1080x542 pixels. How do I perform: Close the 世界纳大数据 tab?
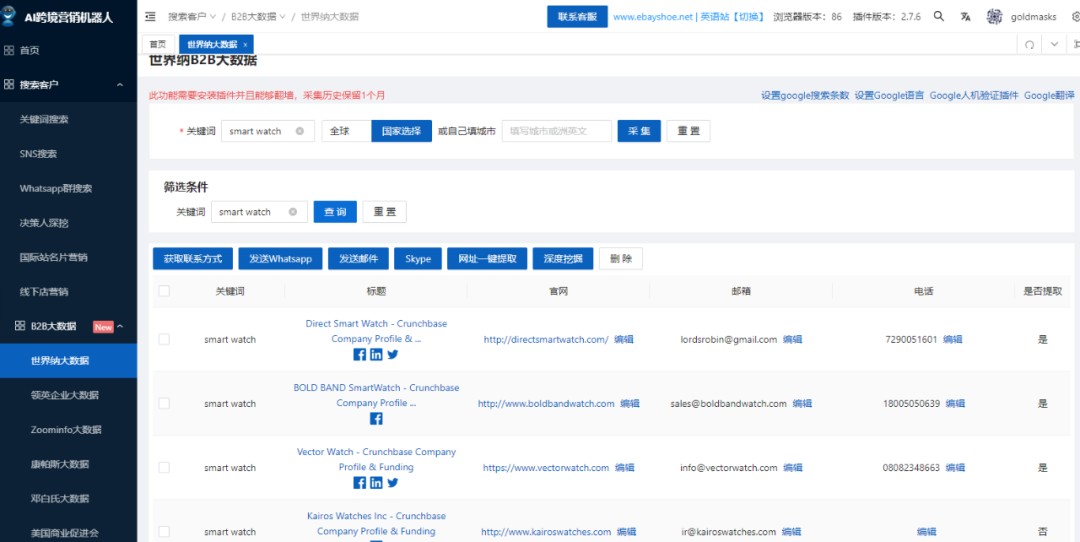(x=245, y=44)
